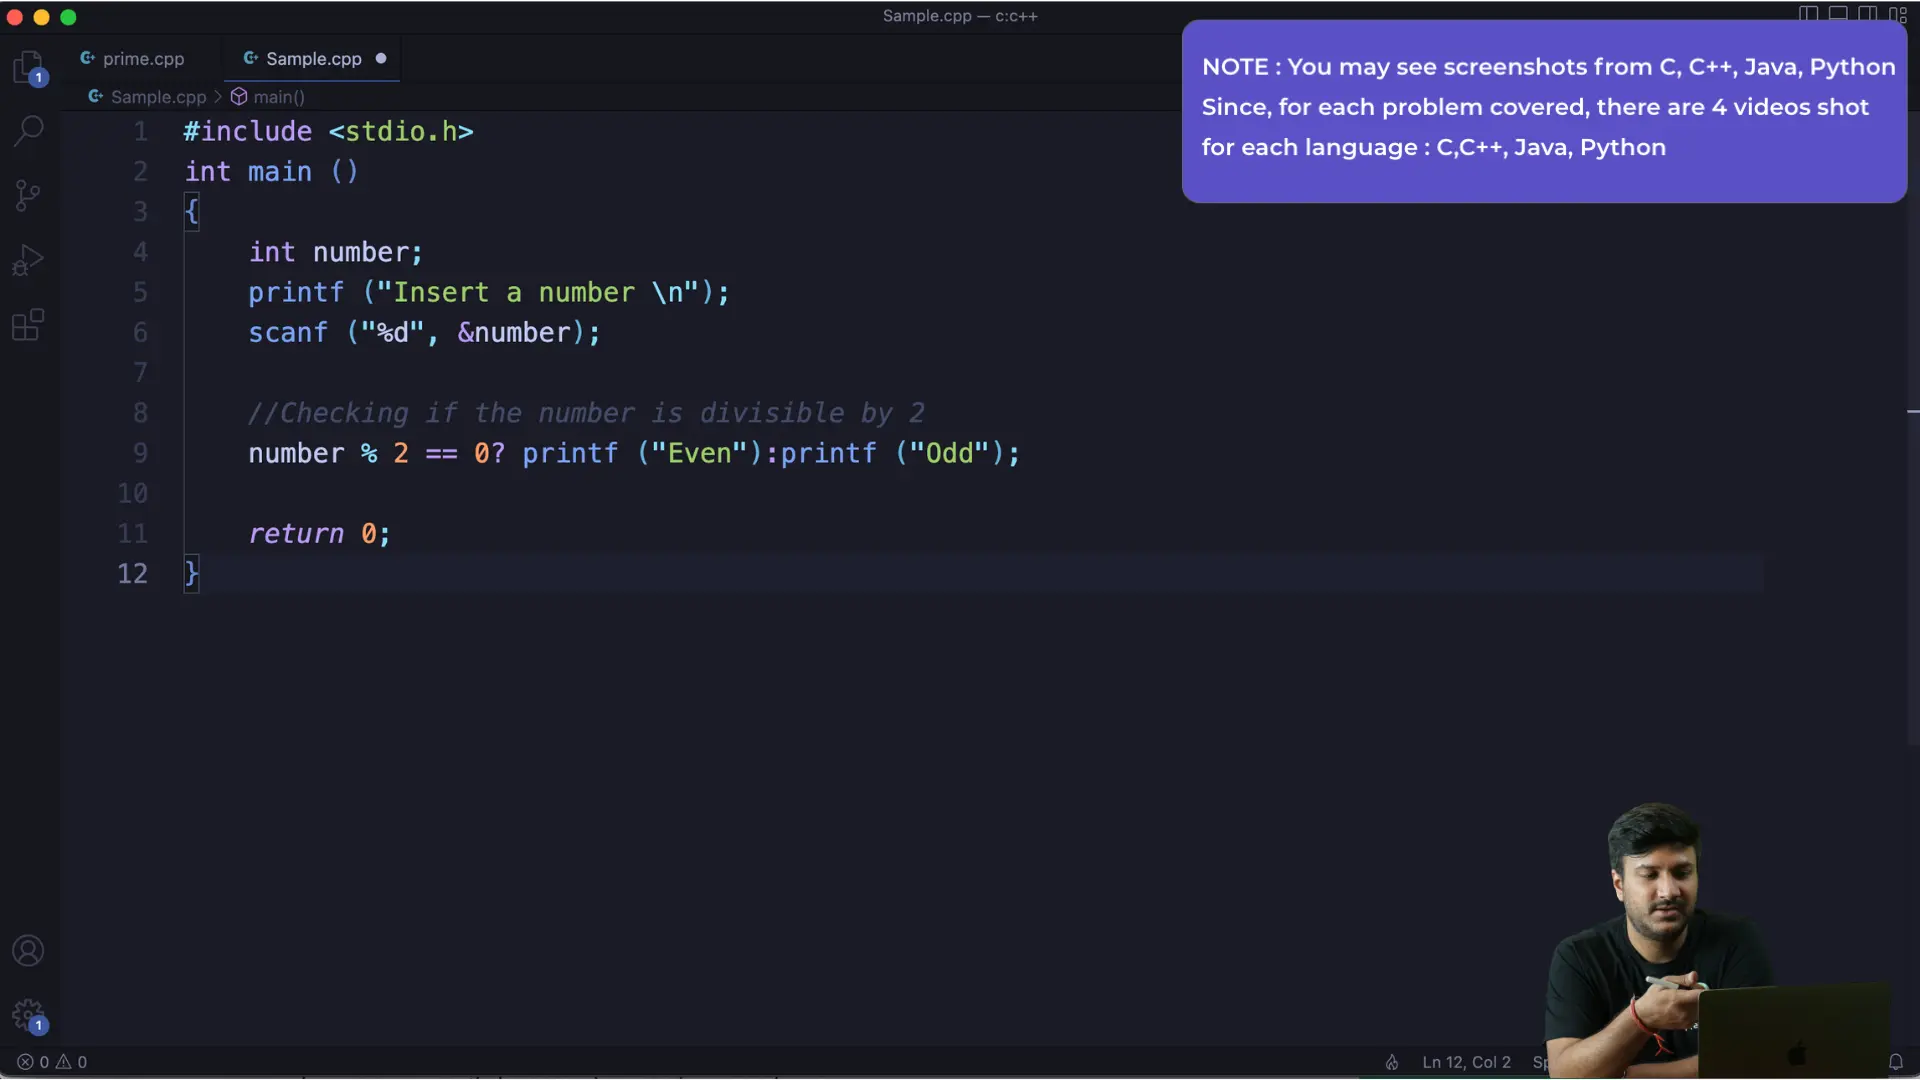Image resolution: width=1920 pixels, height=1080 pixels.
Task: Switch to the prime.cpp tab
Action: tap(143, 59)
